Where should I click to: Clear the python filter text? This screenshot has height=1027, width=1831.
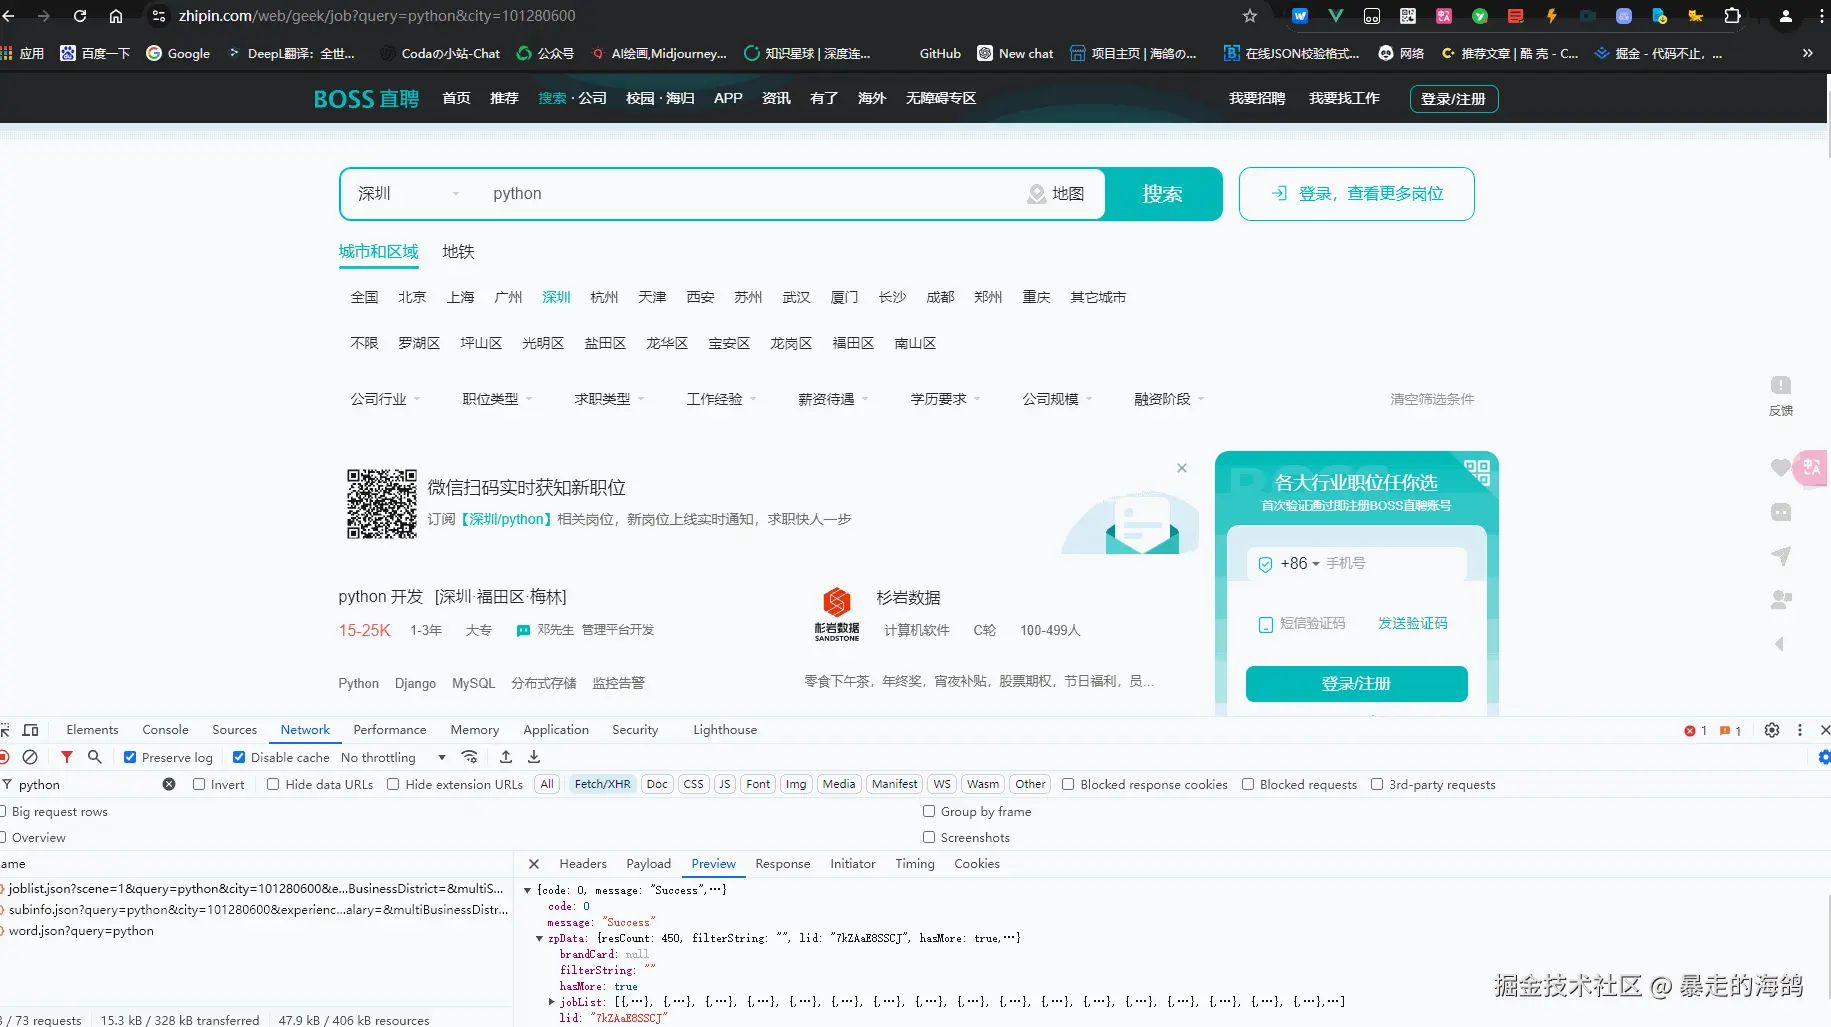pyautogui.click(x=169, y=784)
